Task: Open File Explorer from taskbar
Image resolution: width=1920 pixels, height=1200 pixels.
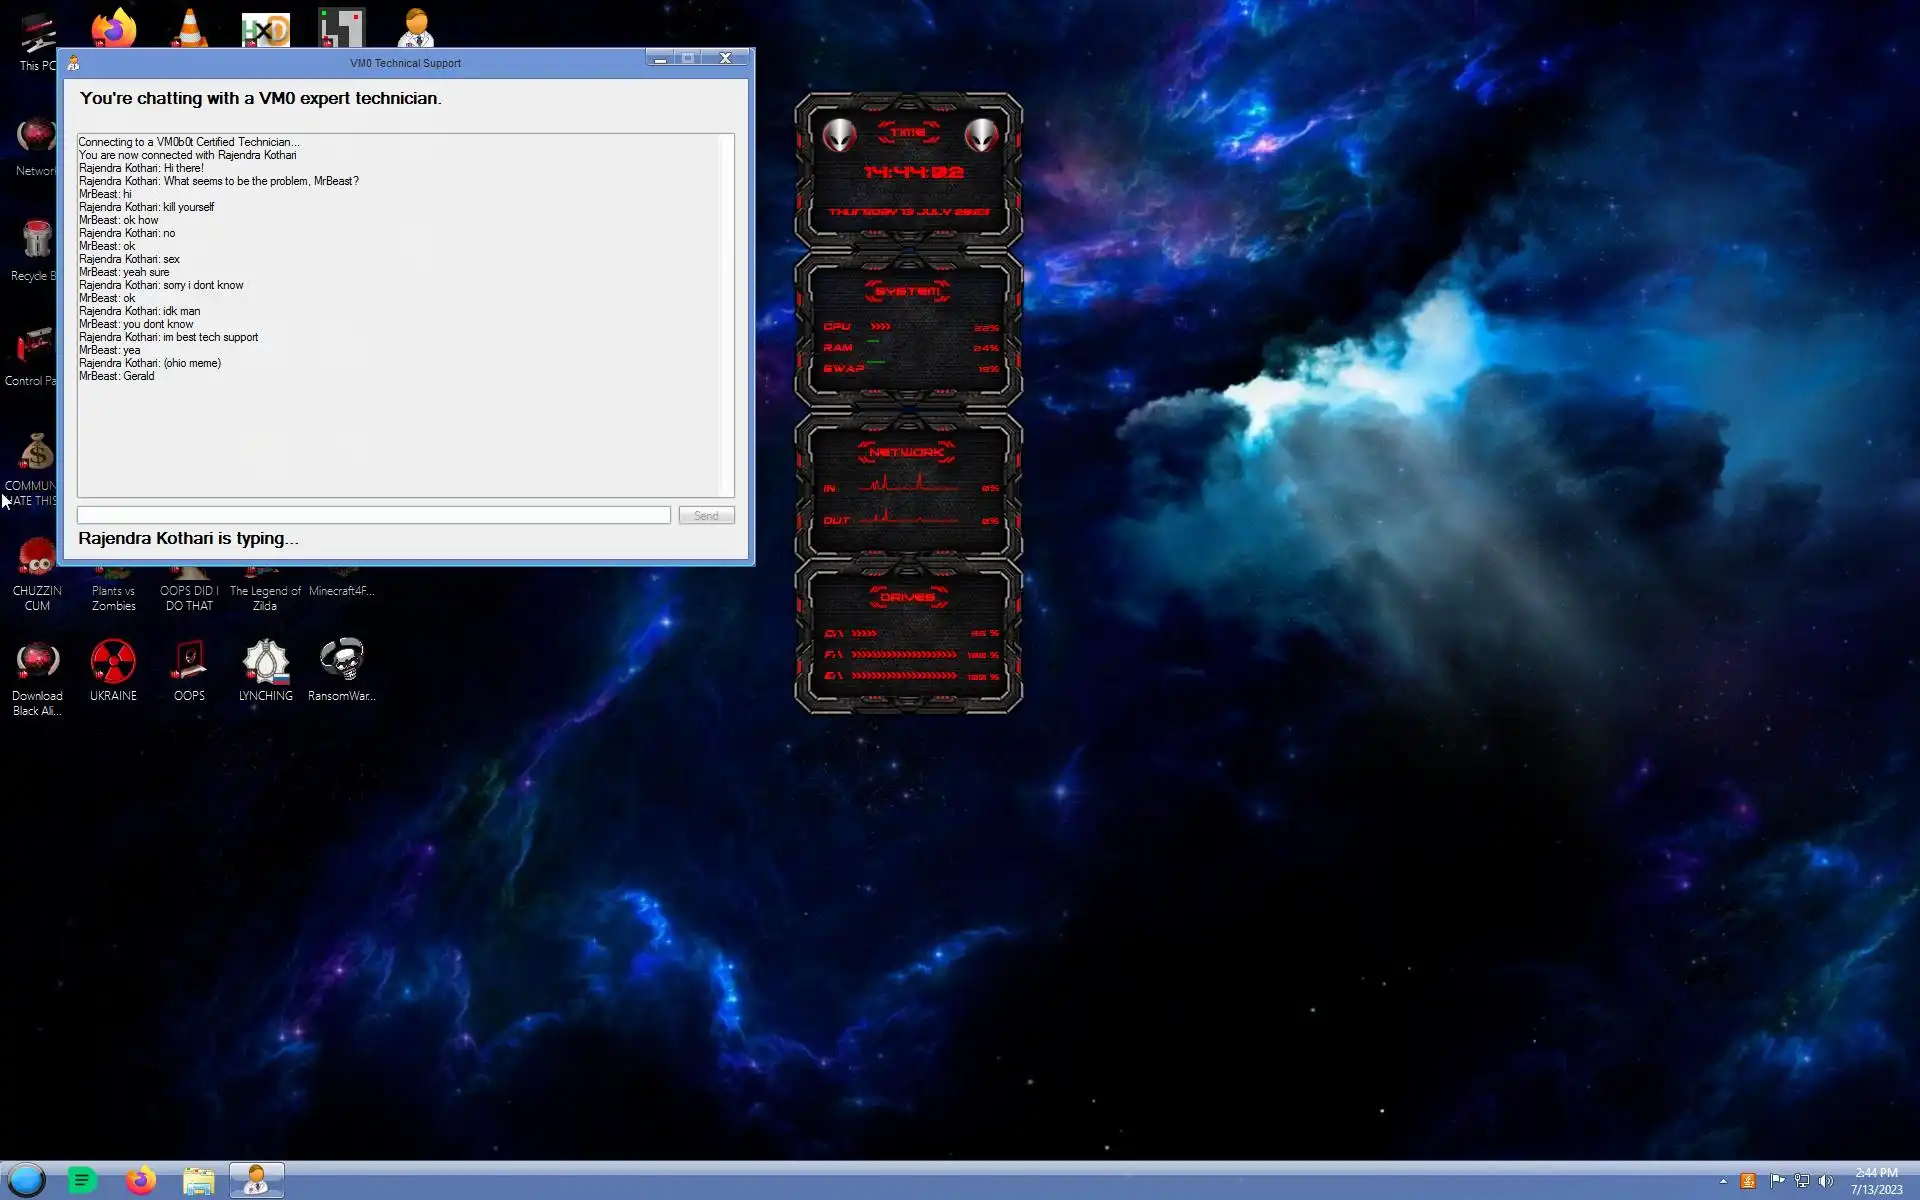Action: pyautogui.click(x=199, y=1181)
